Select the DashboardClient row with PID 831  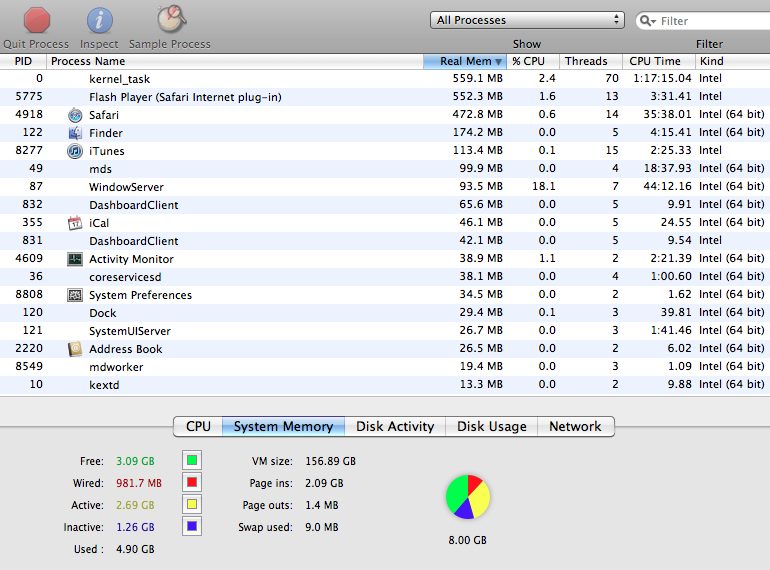click(x=385, y=241)
